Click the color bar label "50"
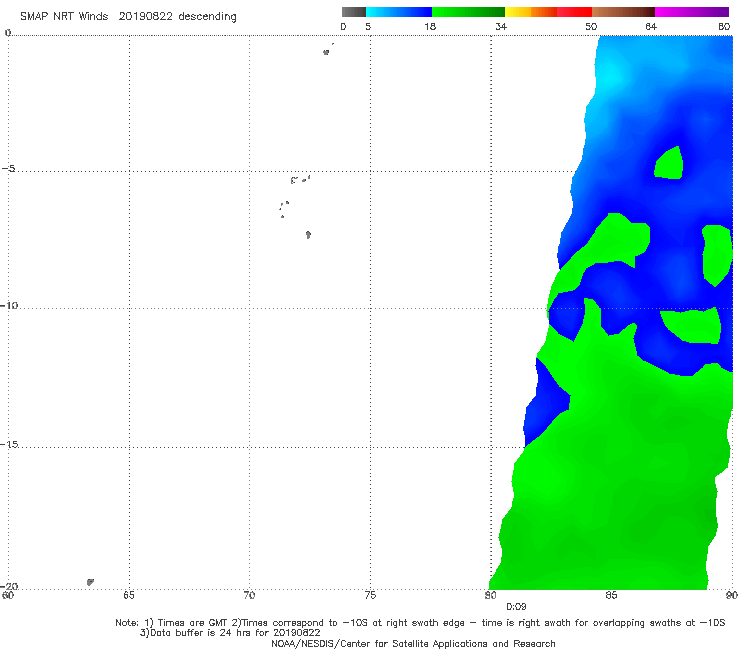 pos(591,27)
